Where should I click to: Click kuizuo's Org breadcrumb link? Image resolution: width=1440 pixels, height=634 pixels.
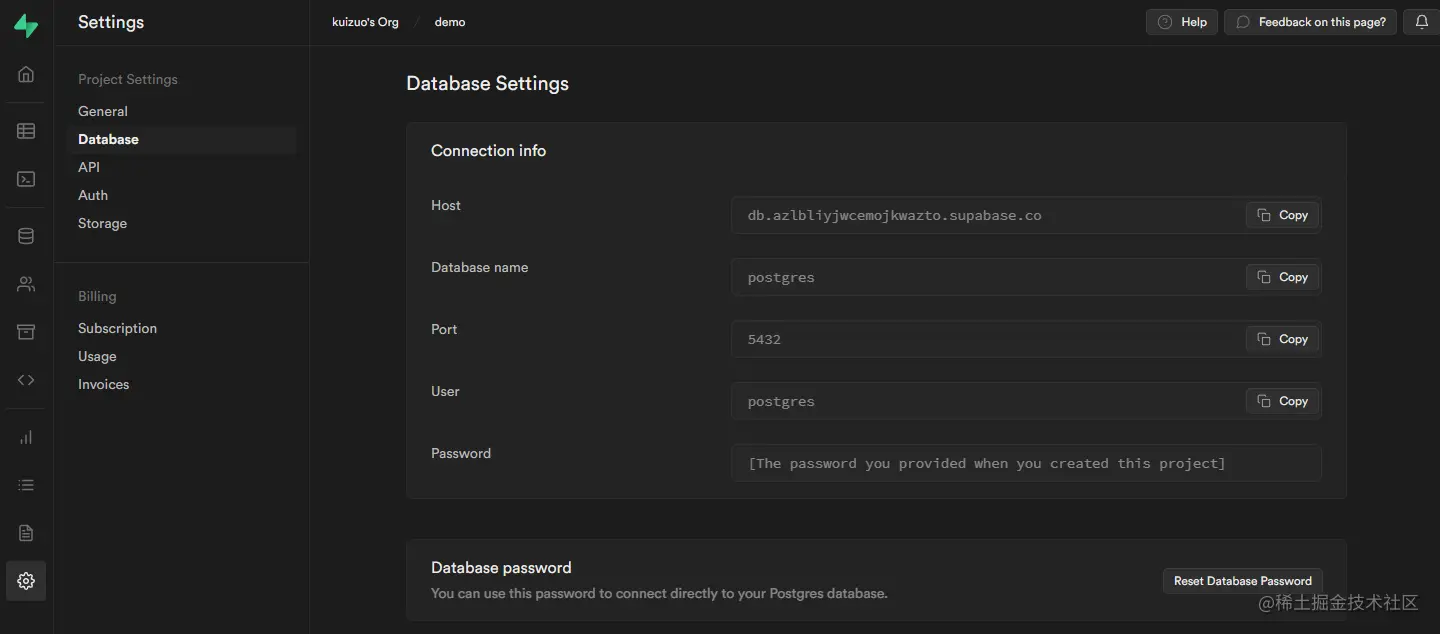pos(365,22)
